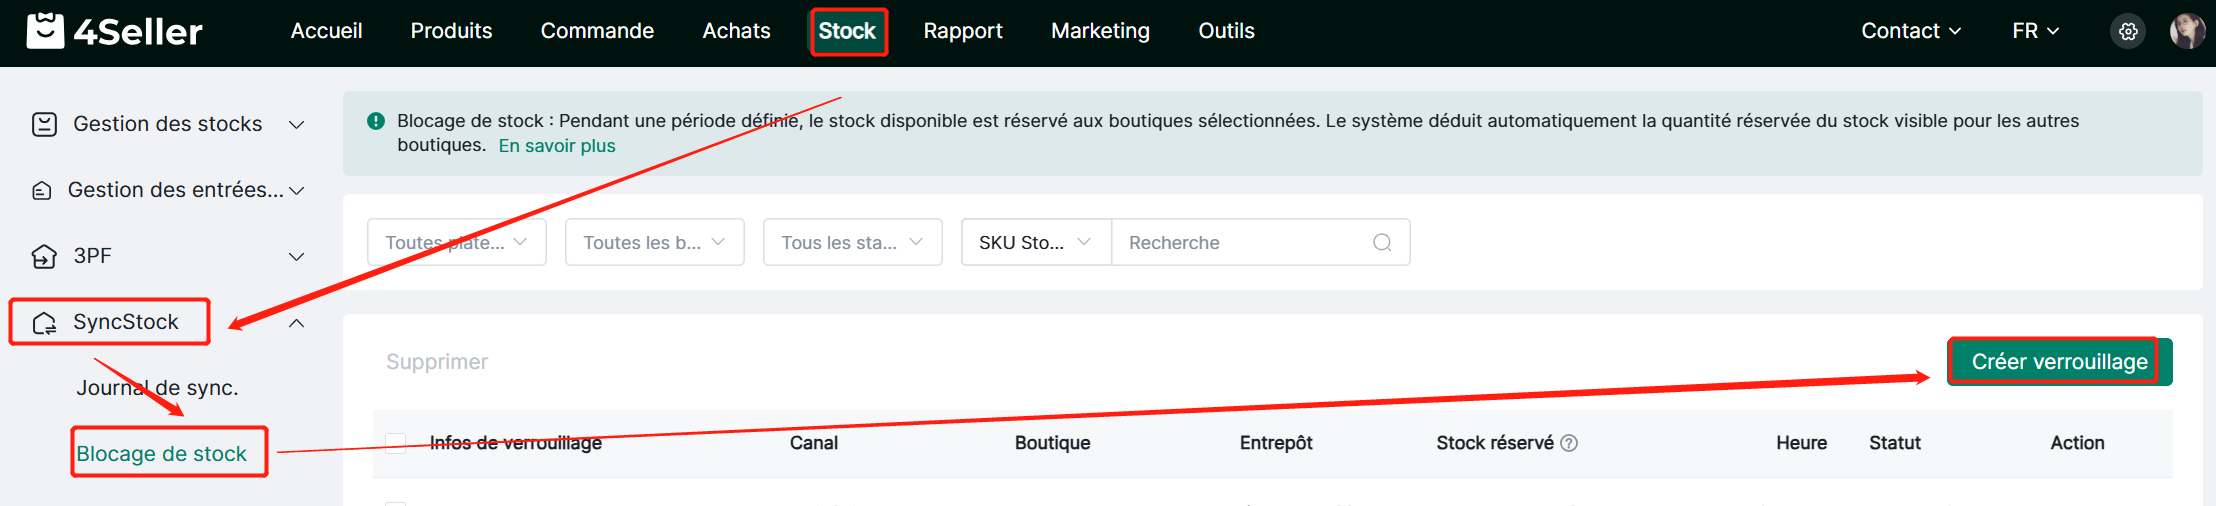This screenshot has height=506, width=2216.
Task: Open the Marketing menu
Action: click(1100, 31)
